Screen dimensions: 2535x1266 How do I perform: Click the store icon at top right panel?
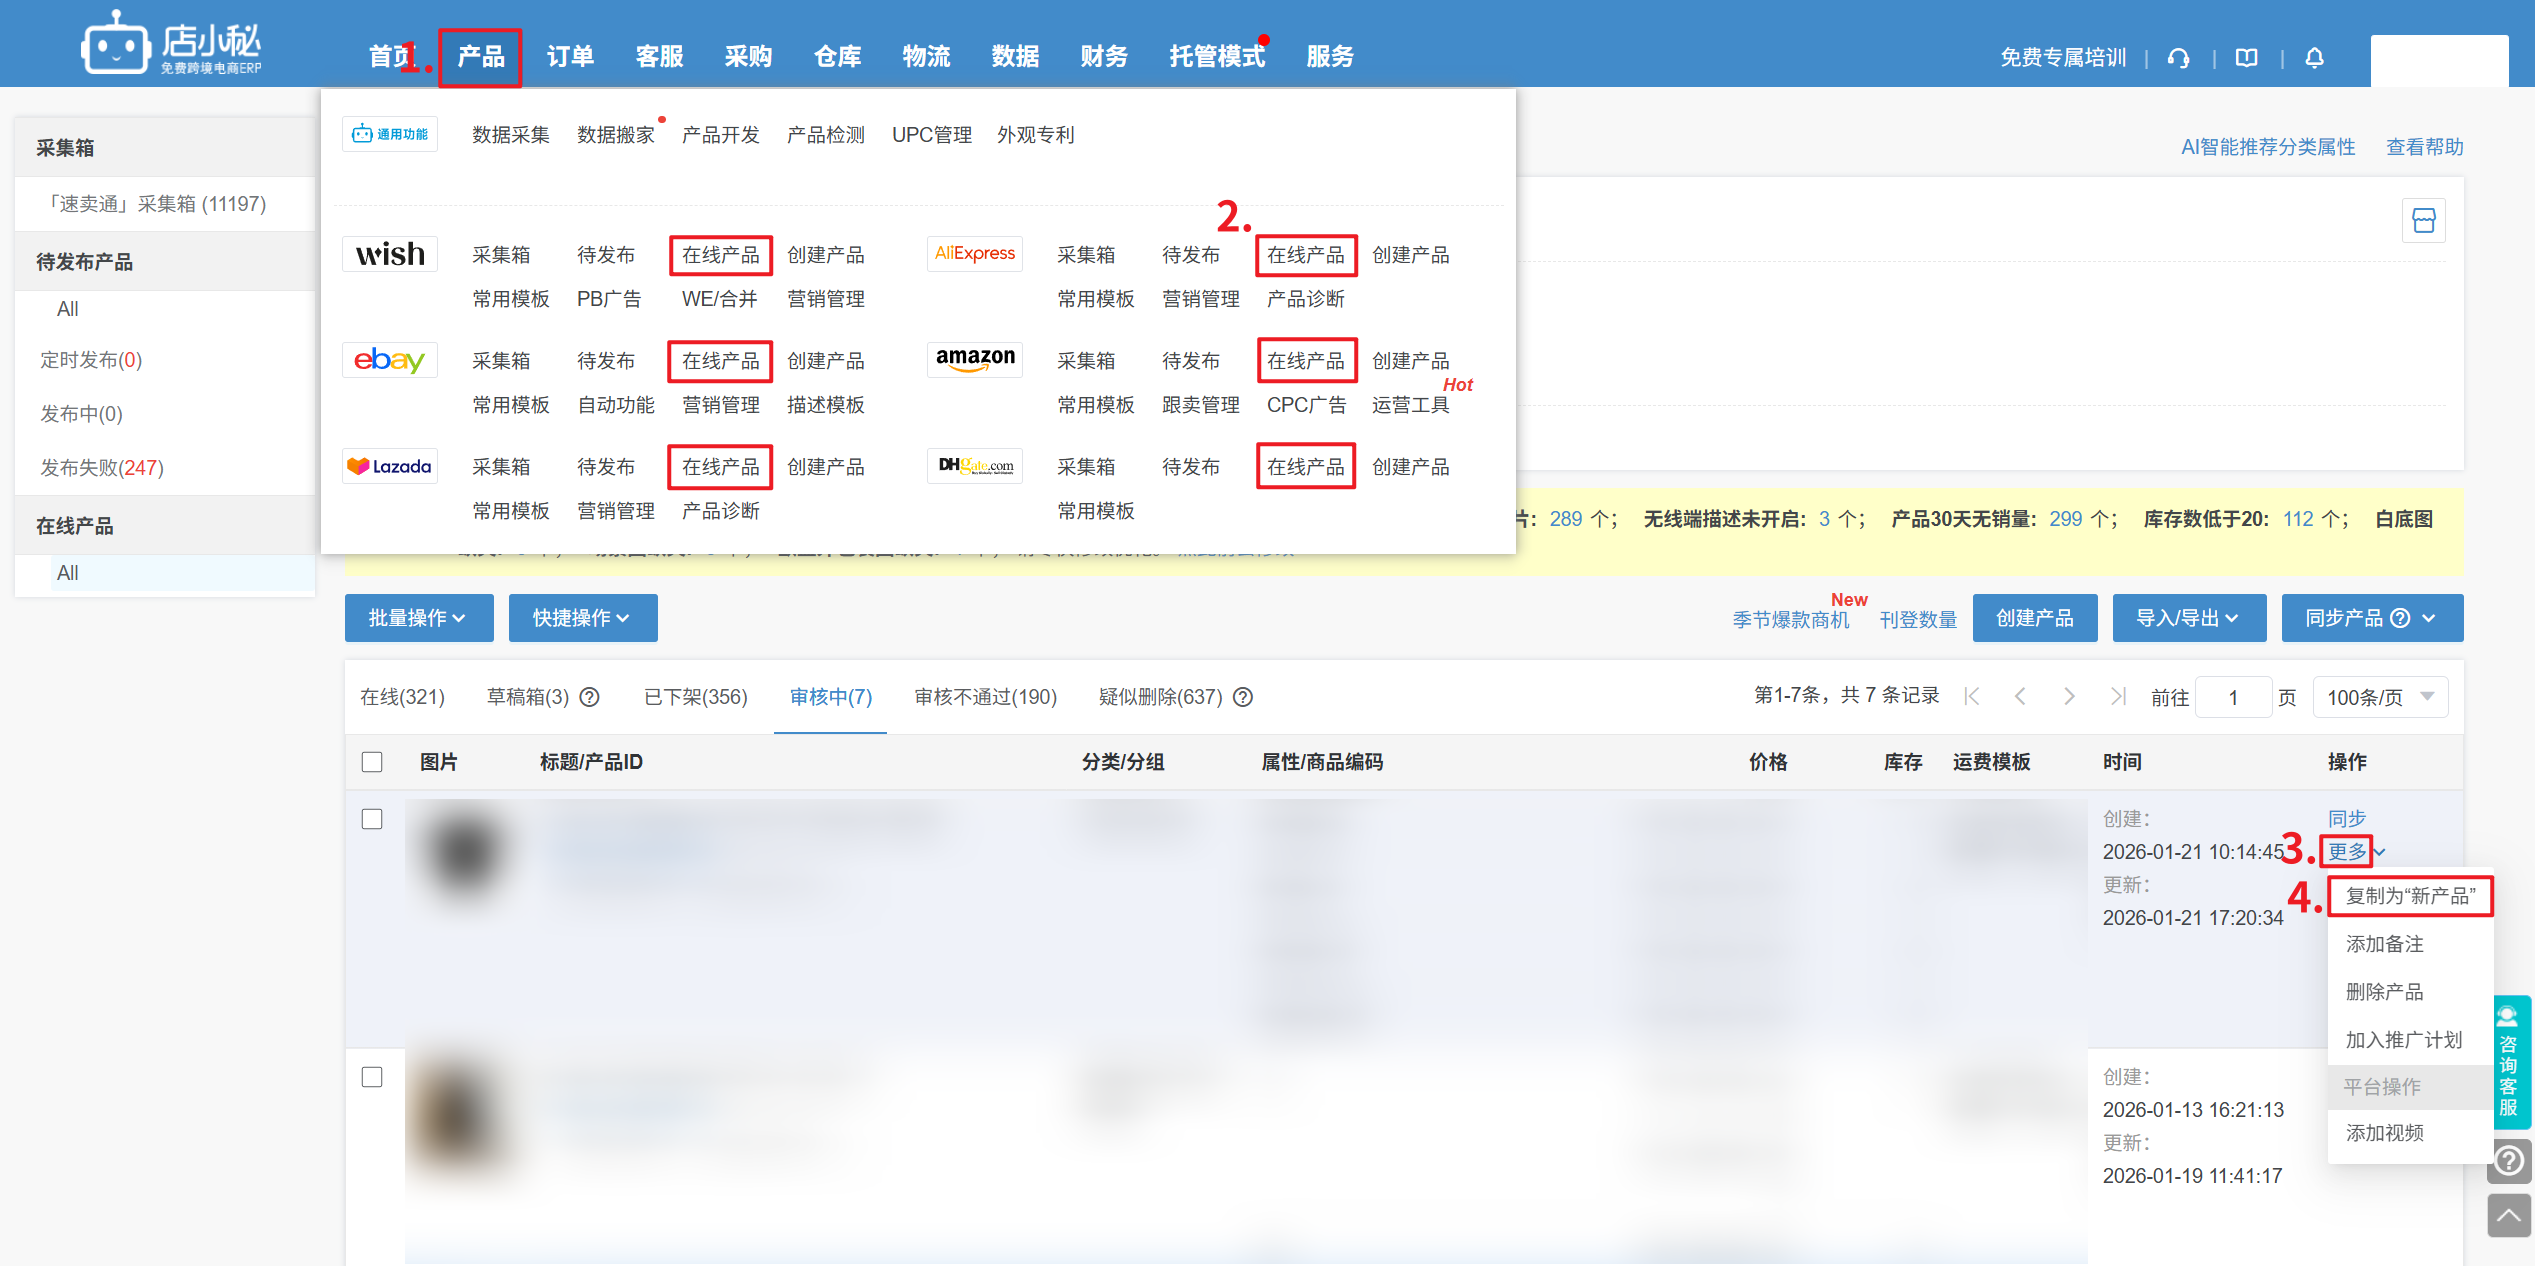pos(2423,221)
